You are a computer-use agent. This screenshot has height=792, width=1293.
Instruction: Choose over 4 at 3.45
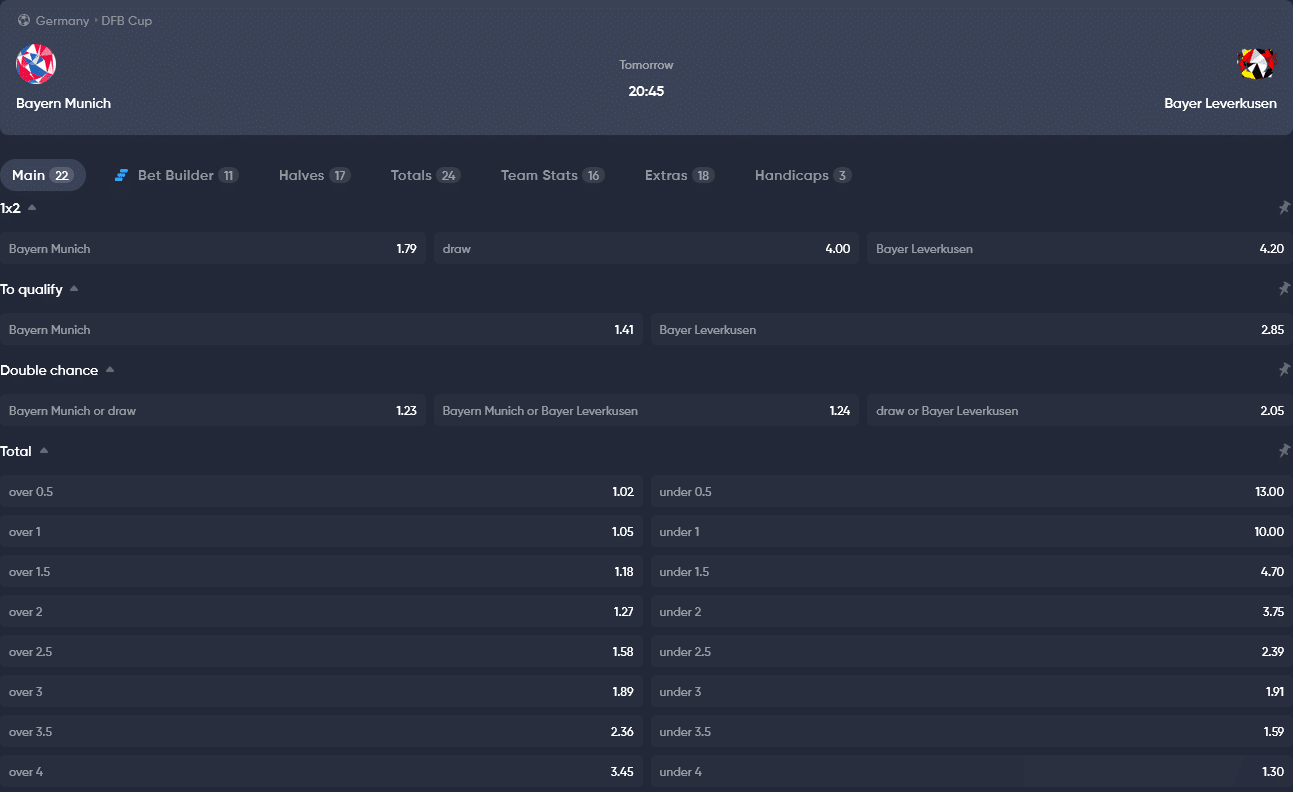pos(321,771)
